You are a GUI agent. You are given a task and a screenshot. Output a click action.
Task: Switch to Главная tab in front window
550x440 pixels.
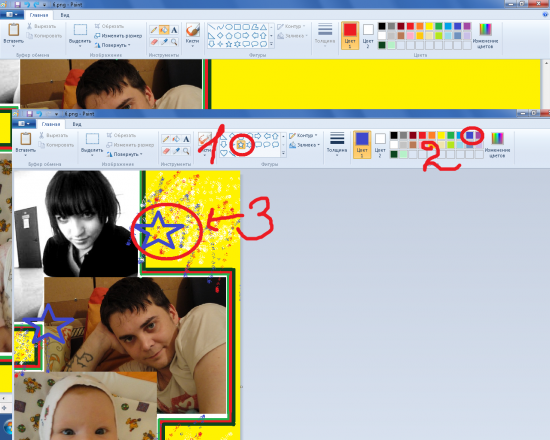click(x=51, y=124)
